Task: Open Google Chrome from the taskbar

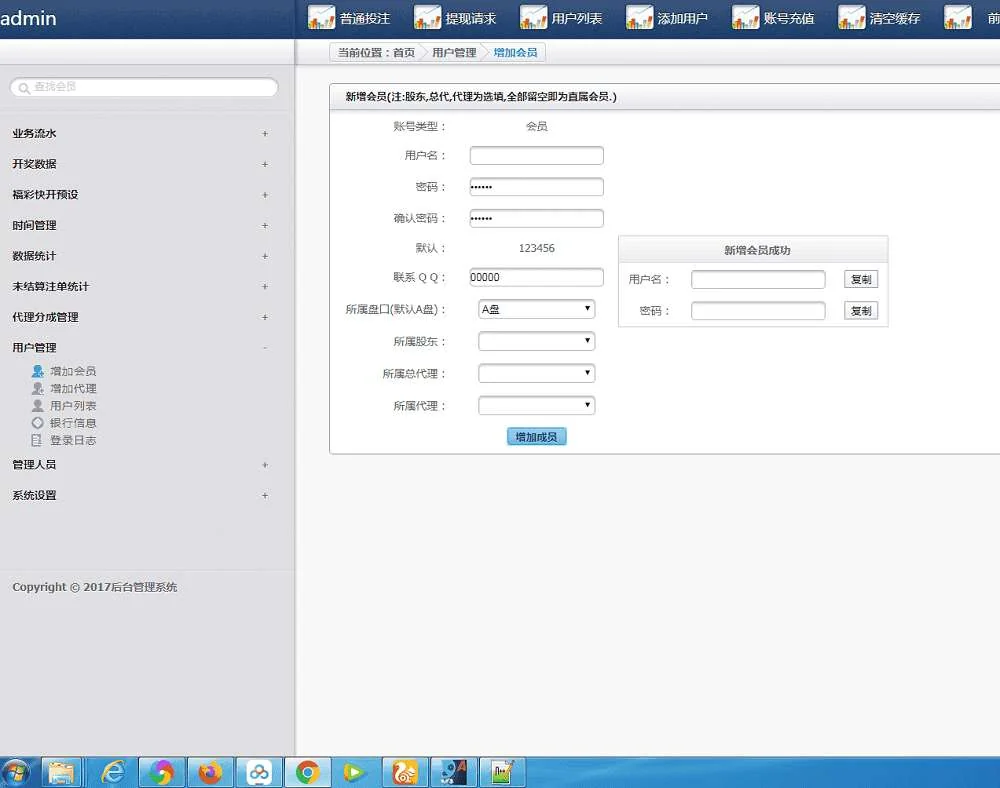Action: 307,772
